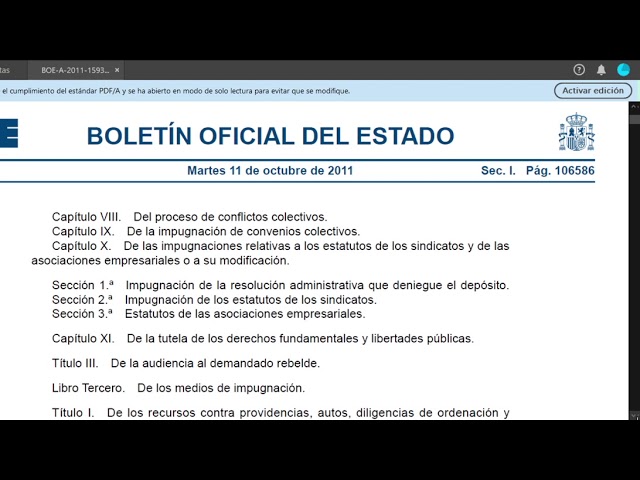The image size is (640, 480).
Task: Click the line Capítulo VIII. Del proceso de conflictos colectivos
Action: tap(189, 217)
